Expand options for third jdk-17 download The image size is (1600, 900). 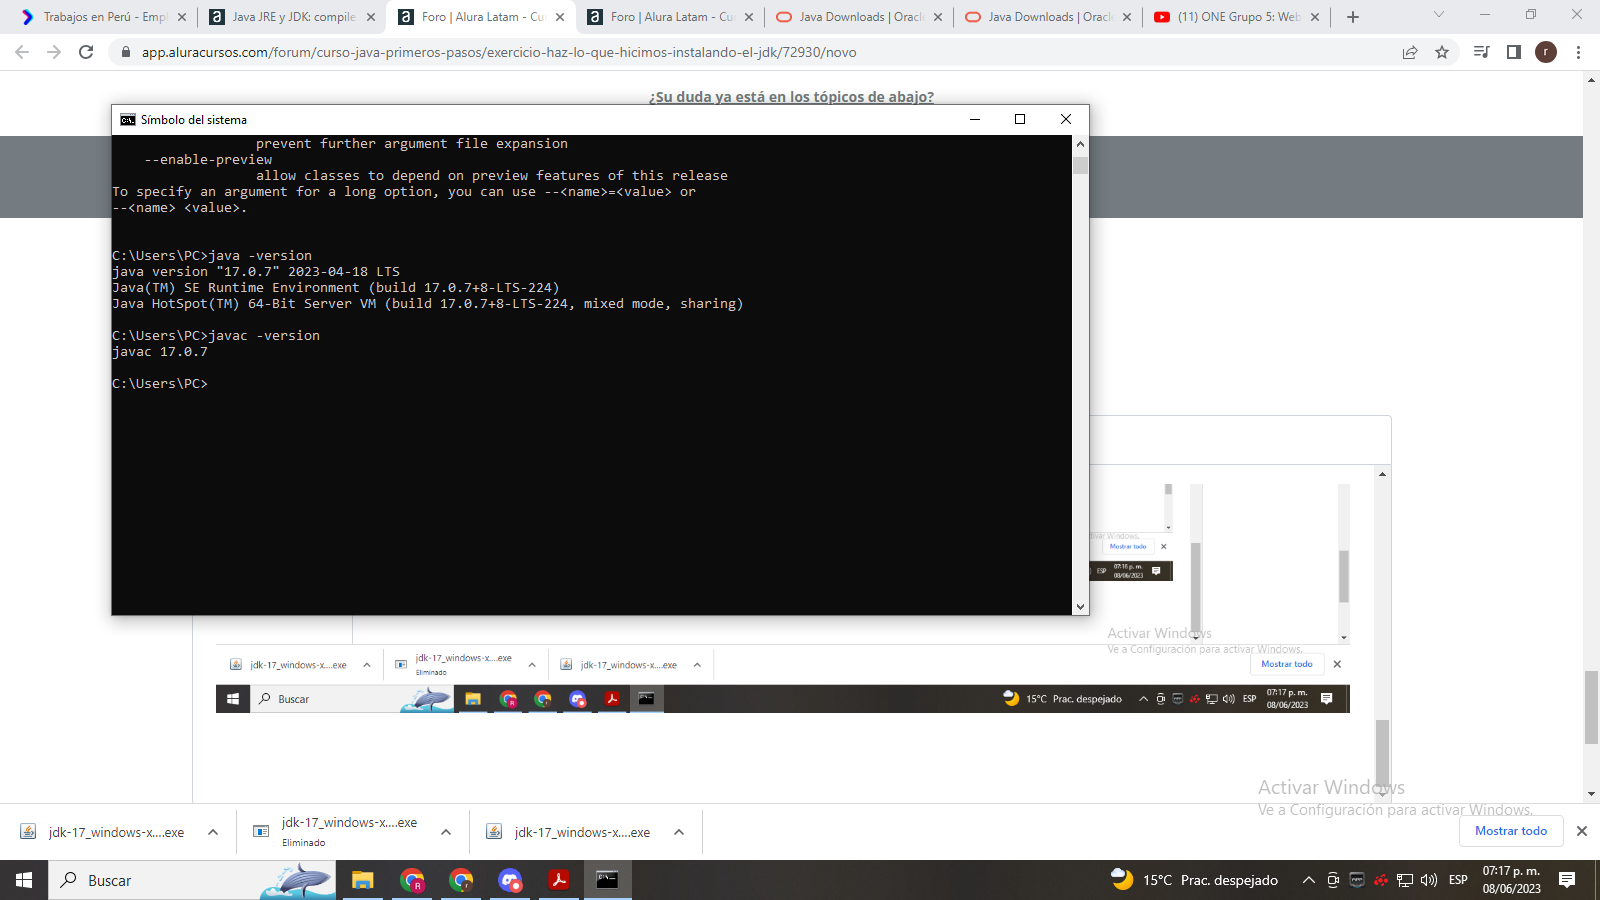coord(679,832)
